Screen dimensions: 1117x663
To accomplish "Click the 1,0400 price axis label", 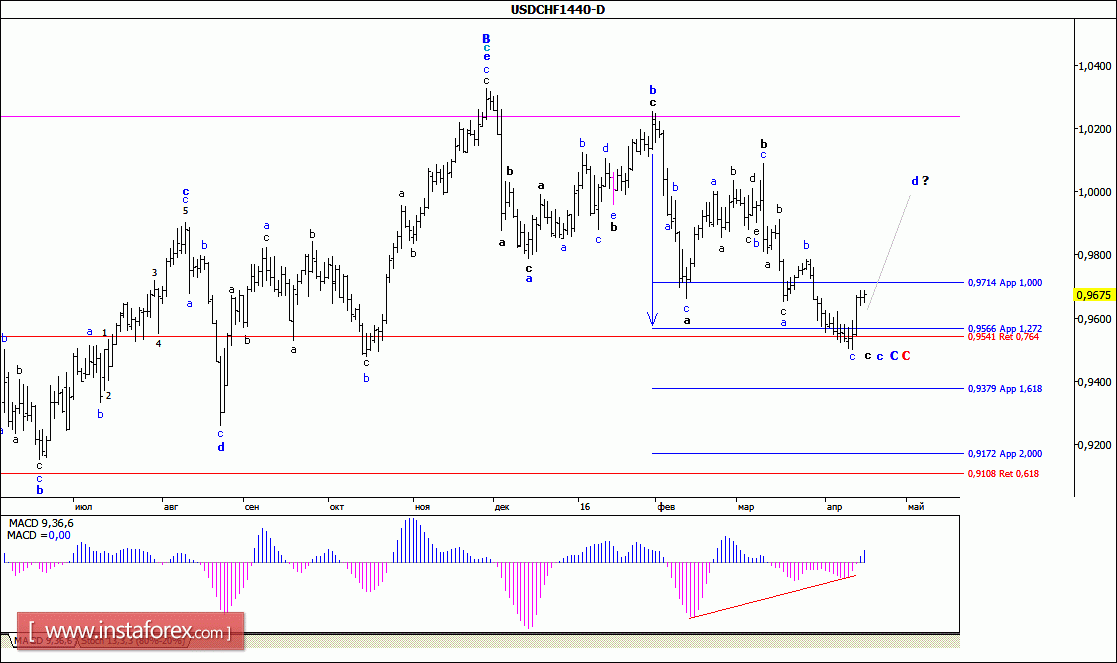I will point(1093,66).
